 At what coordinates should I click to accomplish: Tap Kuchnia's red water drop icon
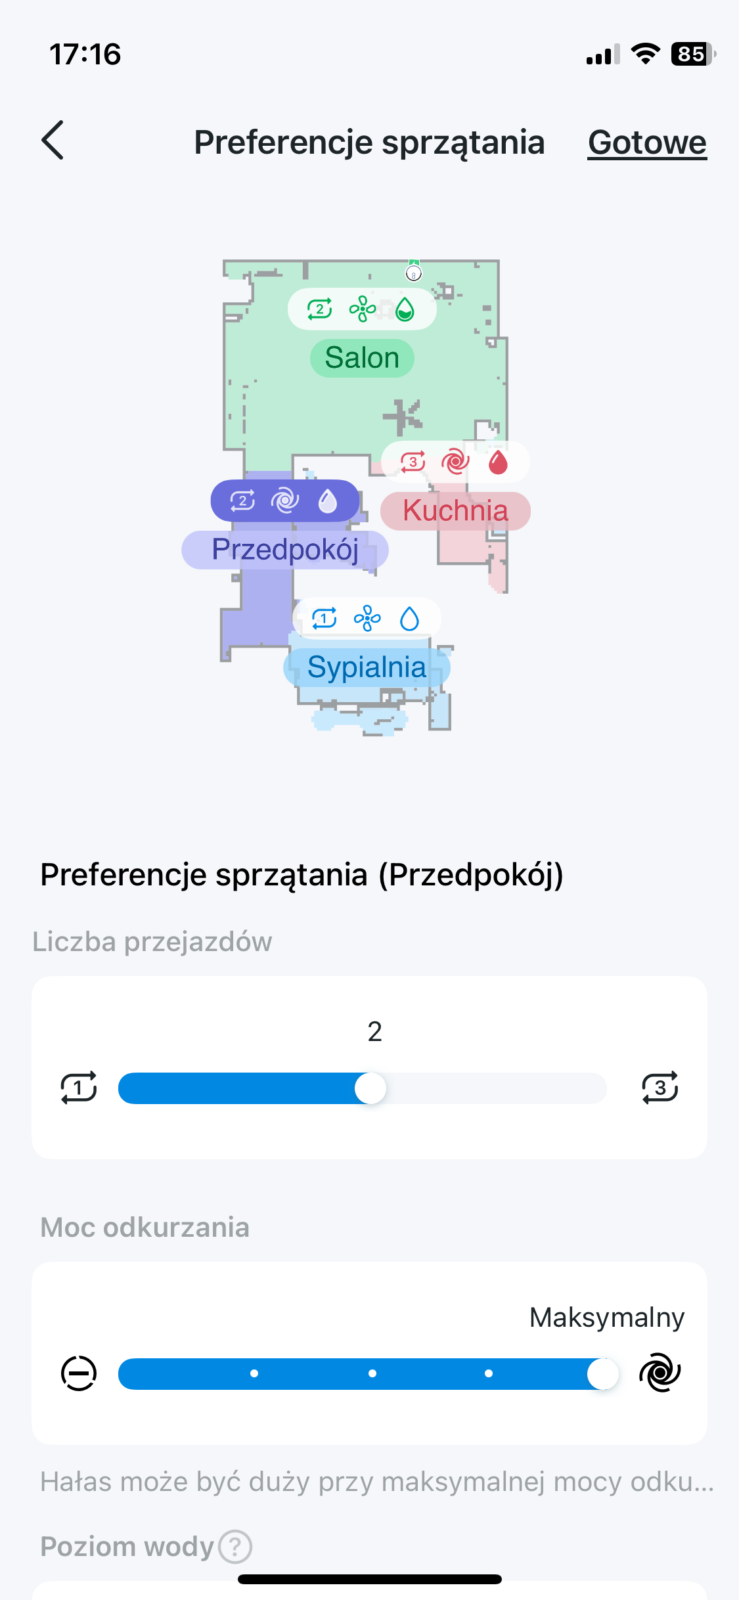(498, 462)
